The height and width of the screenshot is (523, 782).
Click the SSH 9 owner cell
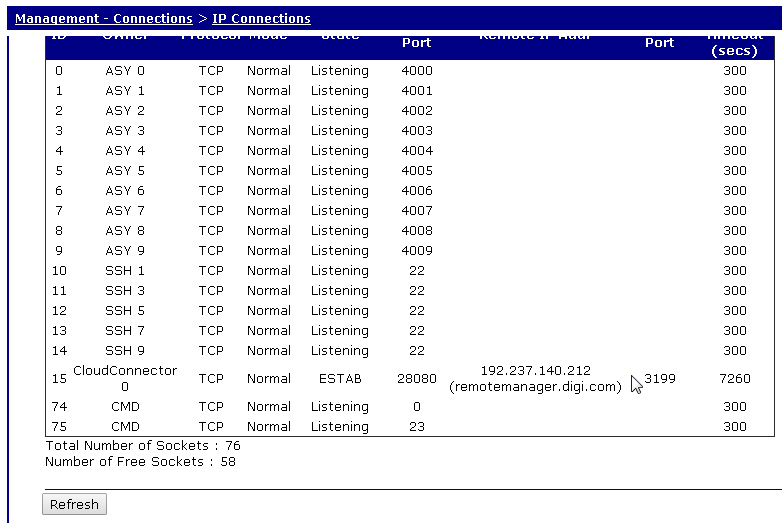pos(125,351)
